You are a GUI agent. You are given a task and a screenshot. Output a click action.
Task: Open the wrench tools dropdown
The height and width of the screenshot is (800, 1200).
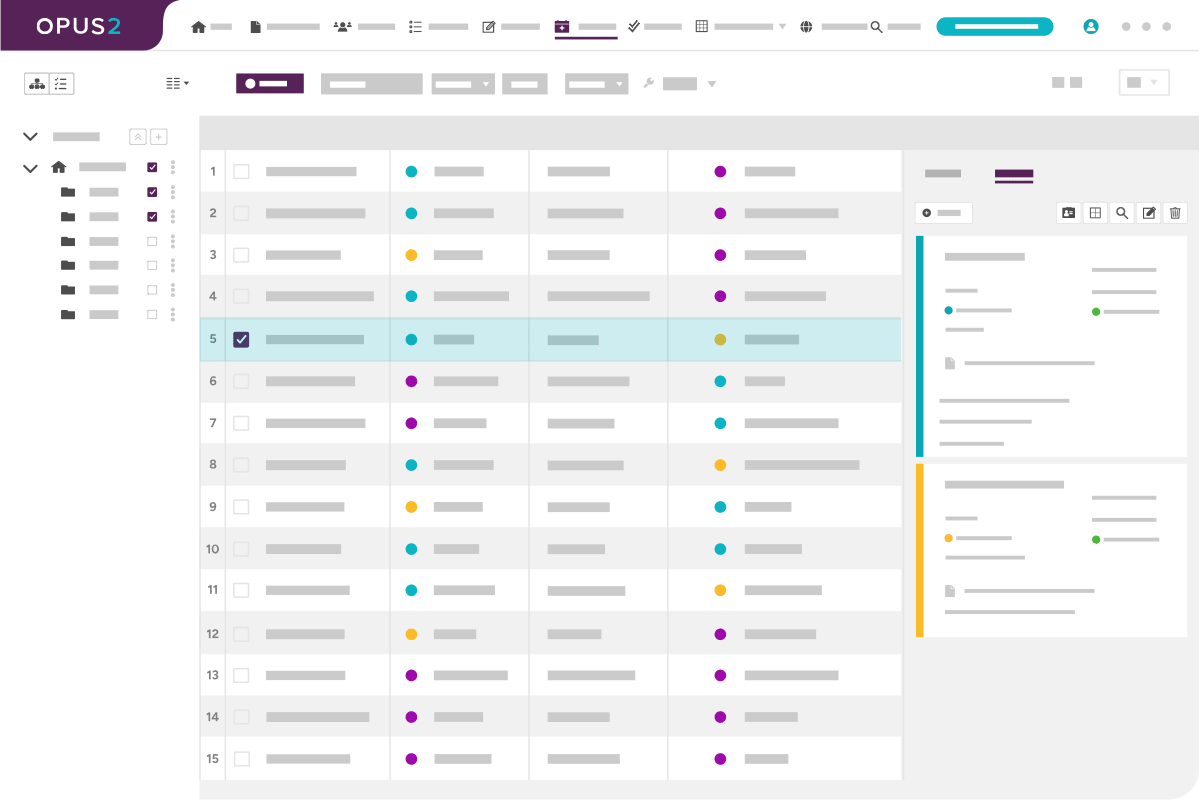679,84
